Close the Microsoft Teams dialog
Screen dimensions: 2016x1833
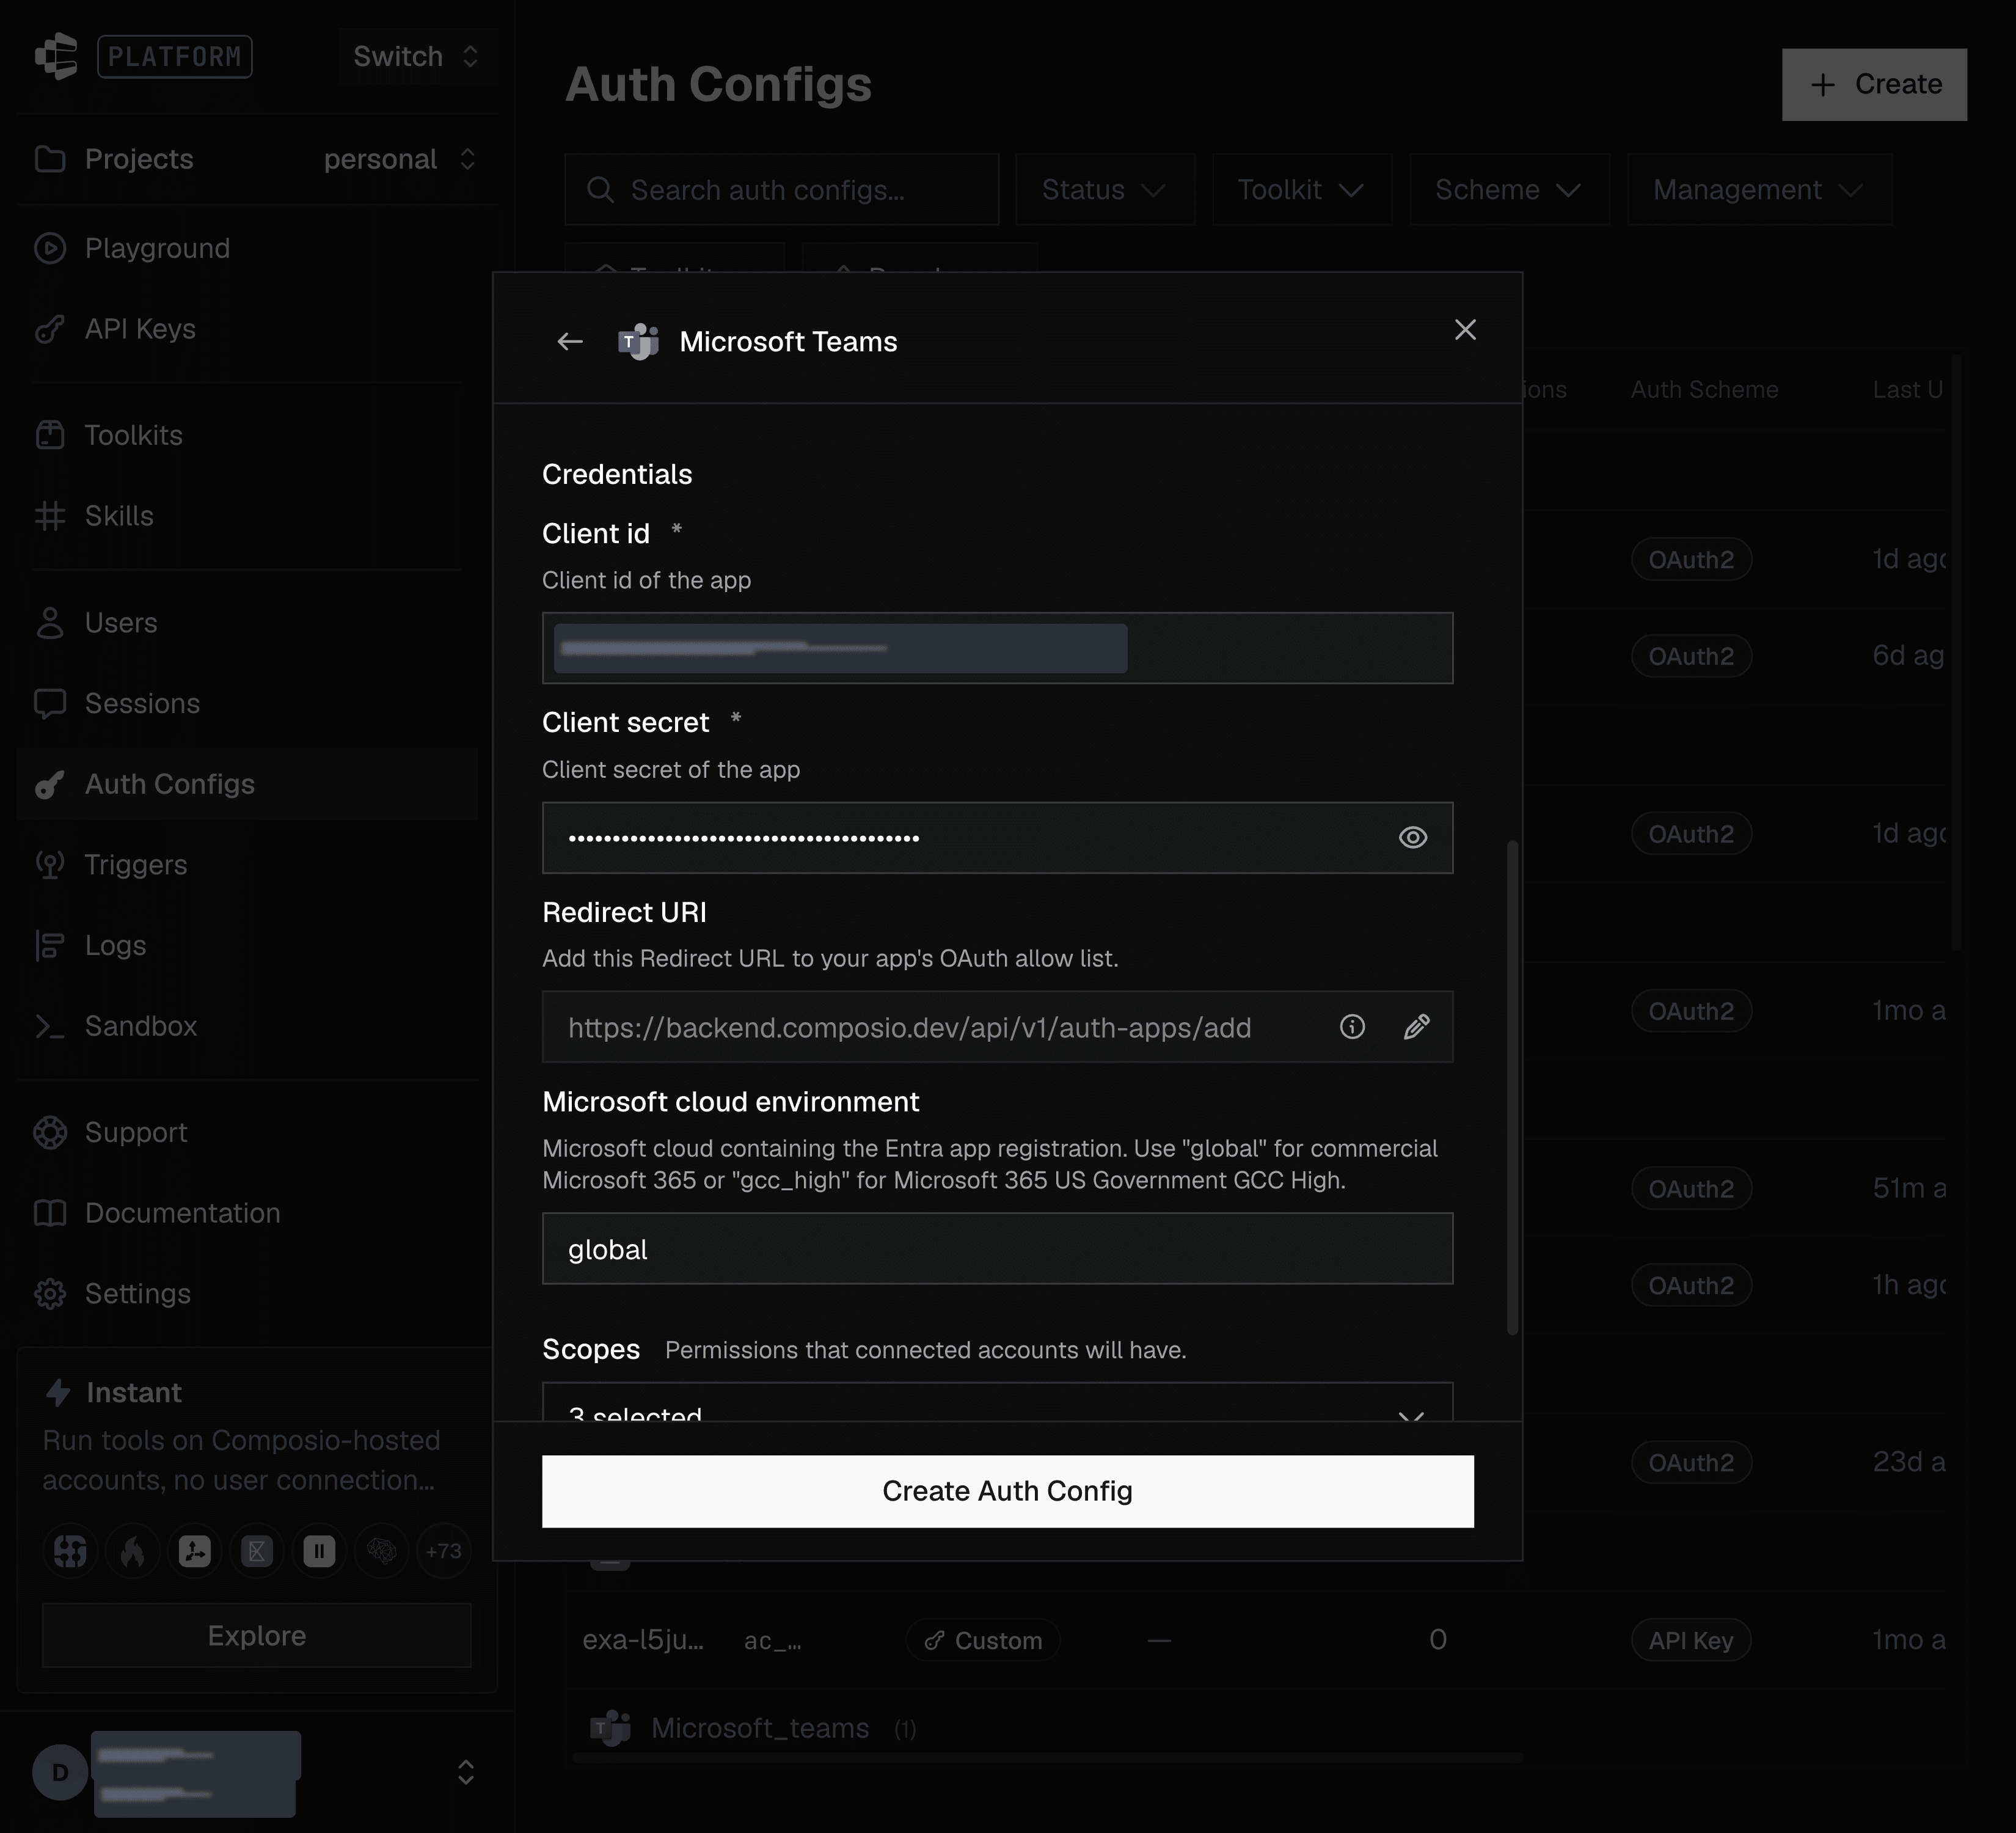pyautogui.click(x=1465, y=330)
